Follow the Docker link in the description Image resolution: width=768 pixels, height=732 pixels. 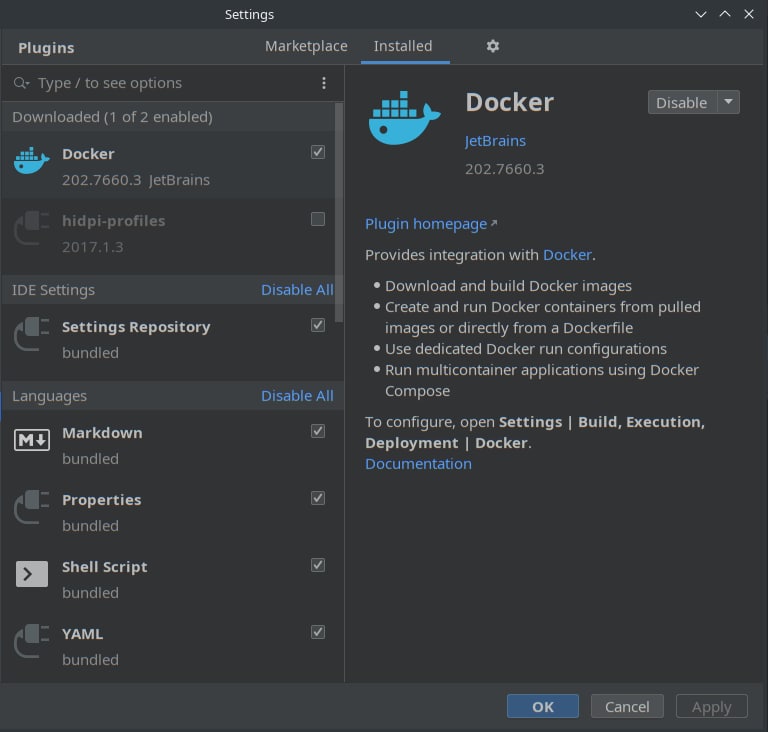pos(567,255)
